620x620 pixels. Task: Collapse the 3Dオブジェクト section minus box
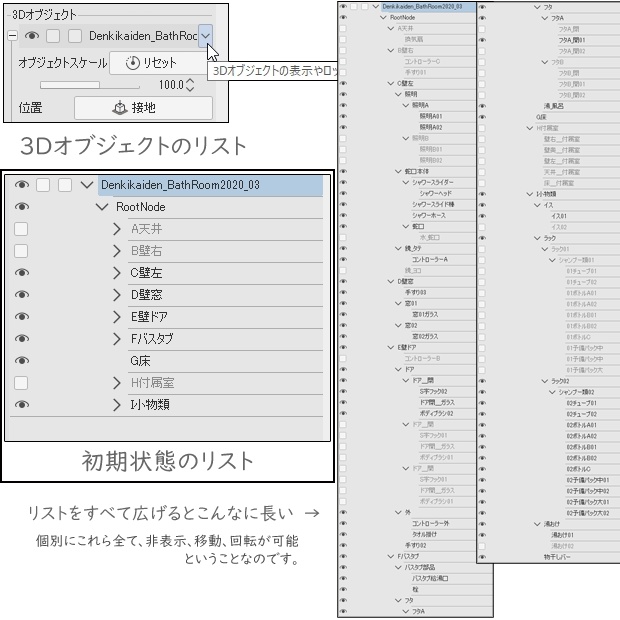click(12, 36)
